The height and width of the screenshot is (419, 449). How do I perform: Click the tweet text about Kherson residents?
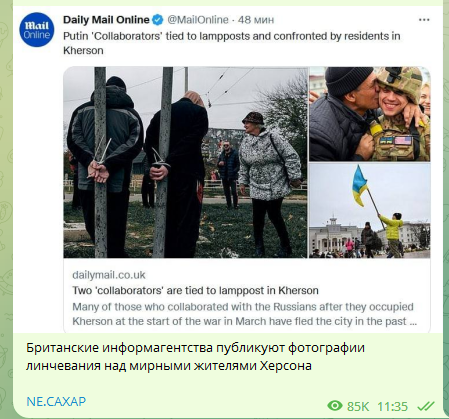click(232, 43)
